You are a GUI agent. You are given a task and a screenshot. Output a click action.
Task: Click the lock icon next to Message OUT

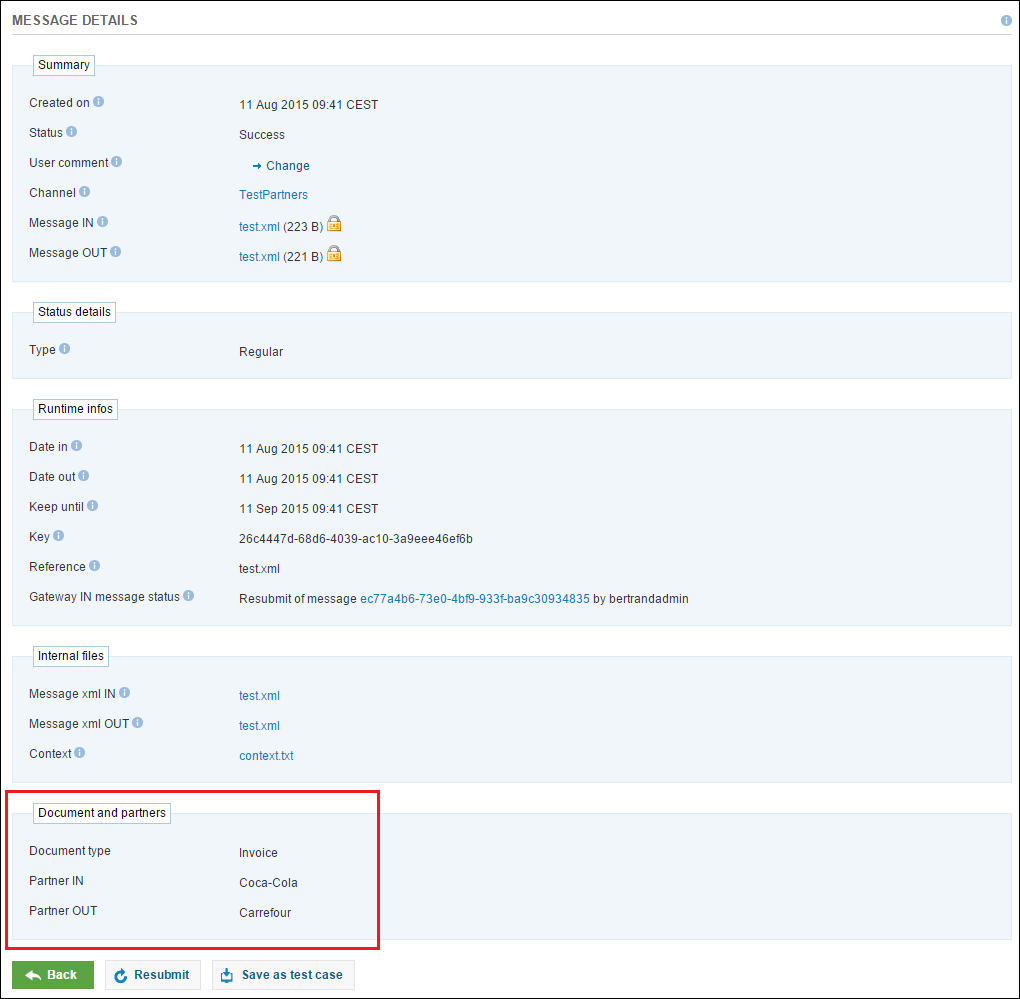335,254
